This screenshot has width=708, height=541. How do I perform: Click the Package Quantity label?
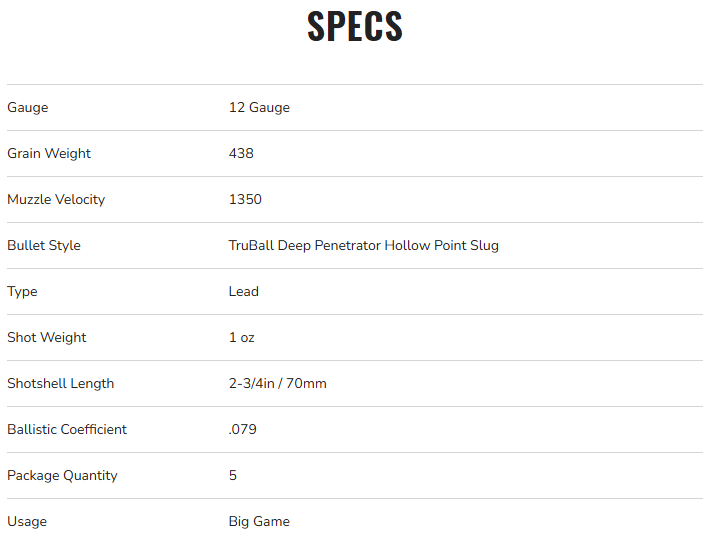(62, 476)
